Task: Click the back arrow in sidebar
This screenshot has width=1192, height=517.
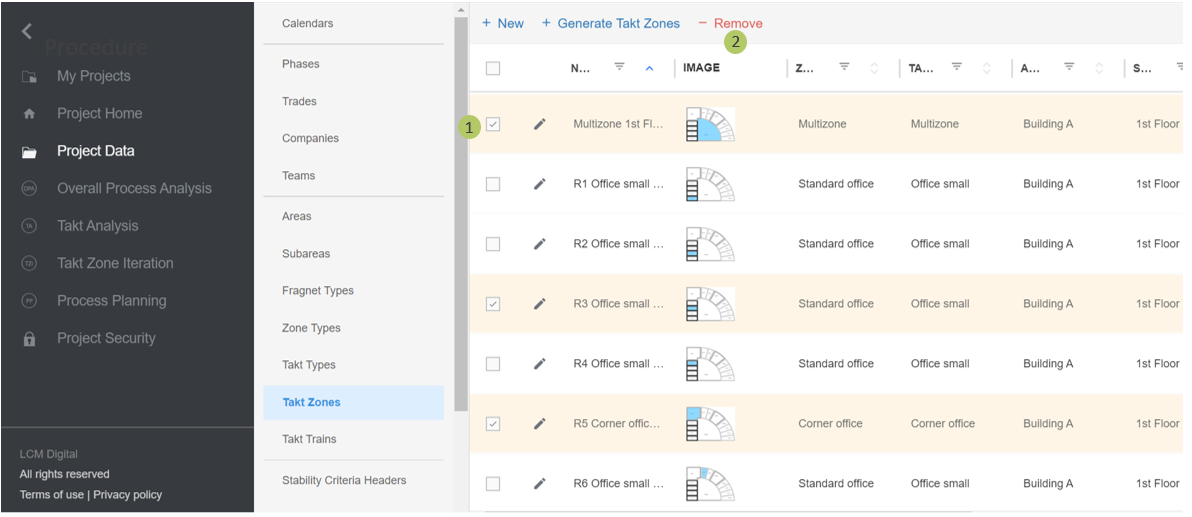Action: [x=27, y=31]
